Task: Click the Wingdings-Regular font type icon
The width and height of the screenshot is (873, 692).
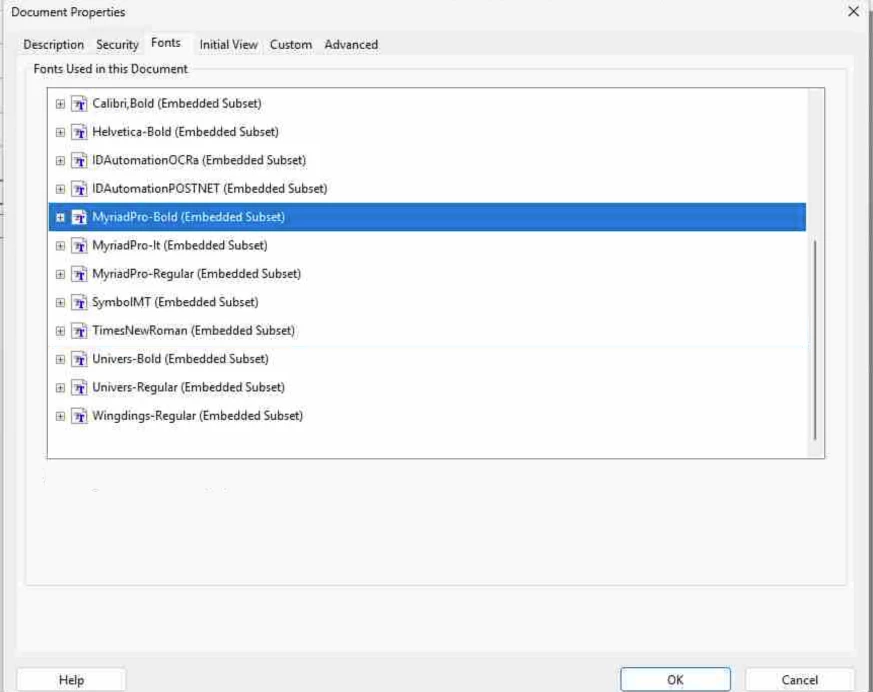Action: (79, 416)
